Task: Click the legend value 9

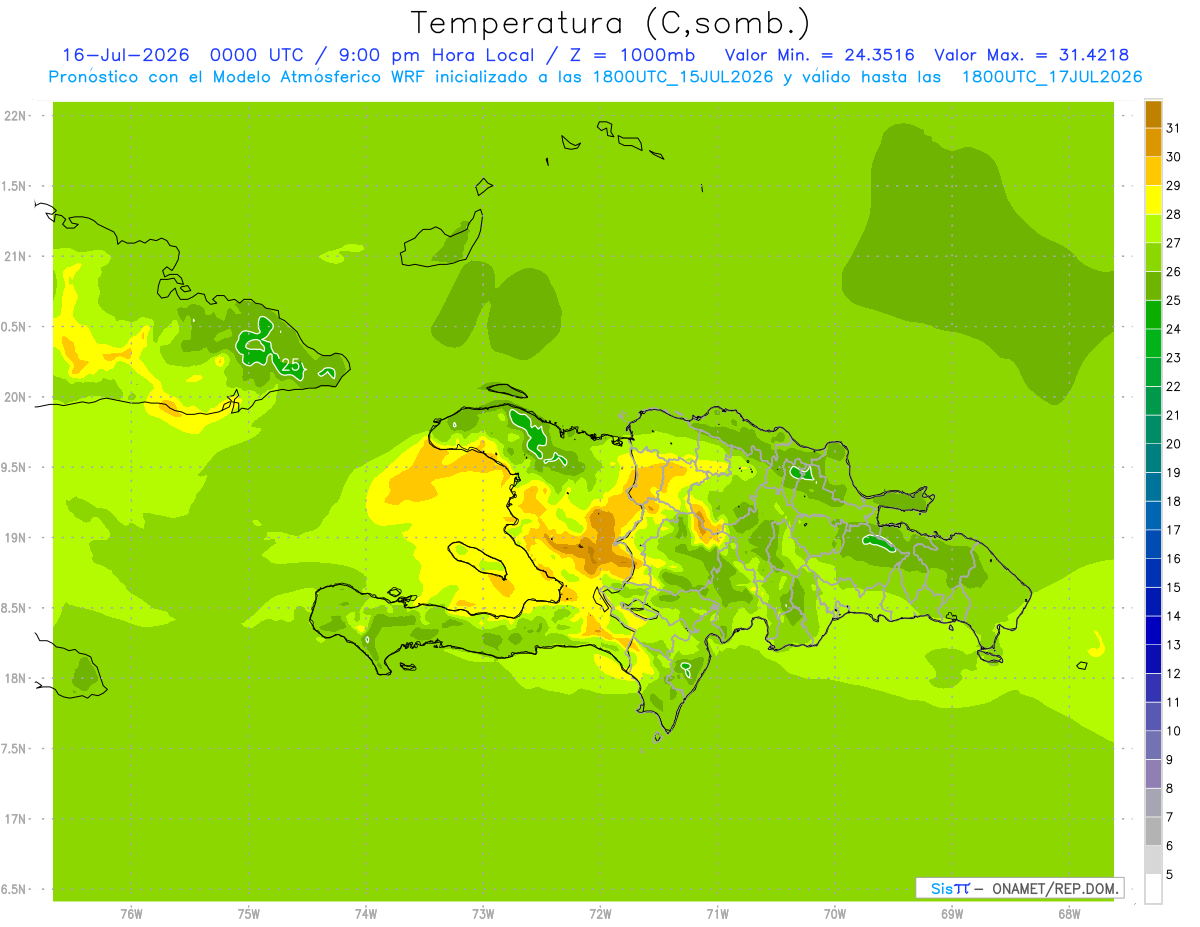Action: pyautogui.click(x=1170, y=760)
